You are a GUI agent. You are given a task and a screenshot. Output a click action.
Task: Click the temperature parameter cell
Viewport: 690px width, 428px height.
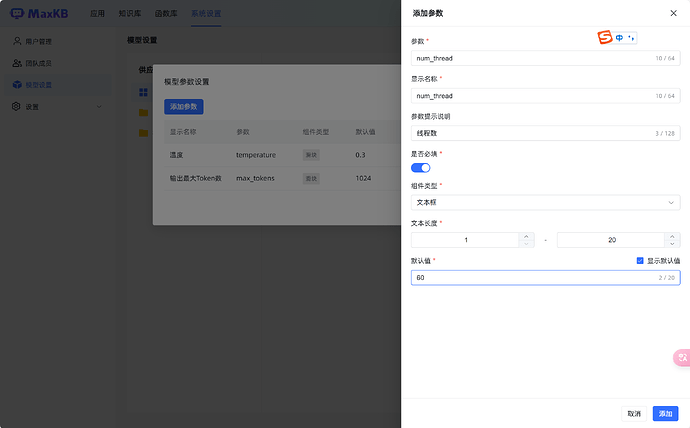point(256,155)
